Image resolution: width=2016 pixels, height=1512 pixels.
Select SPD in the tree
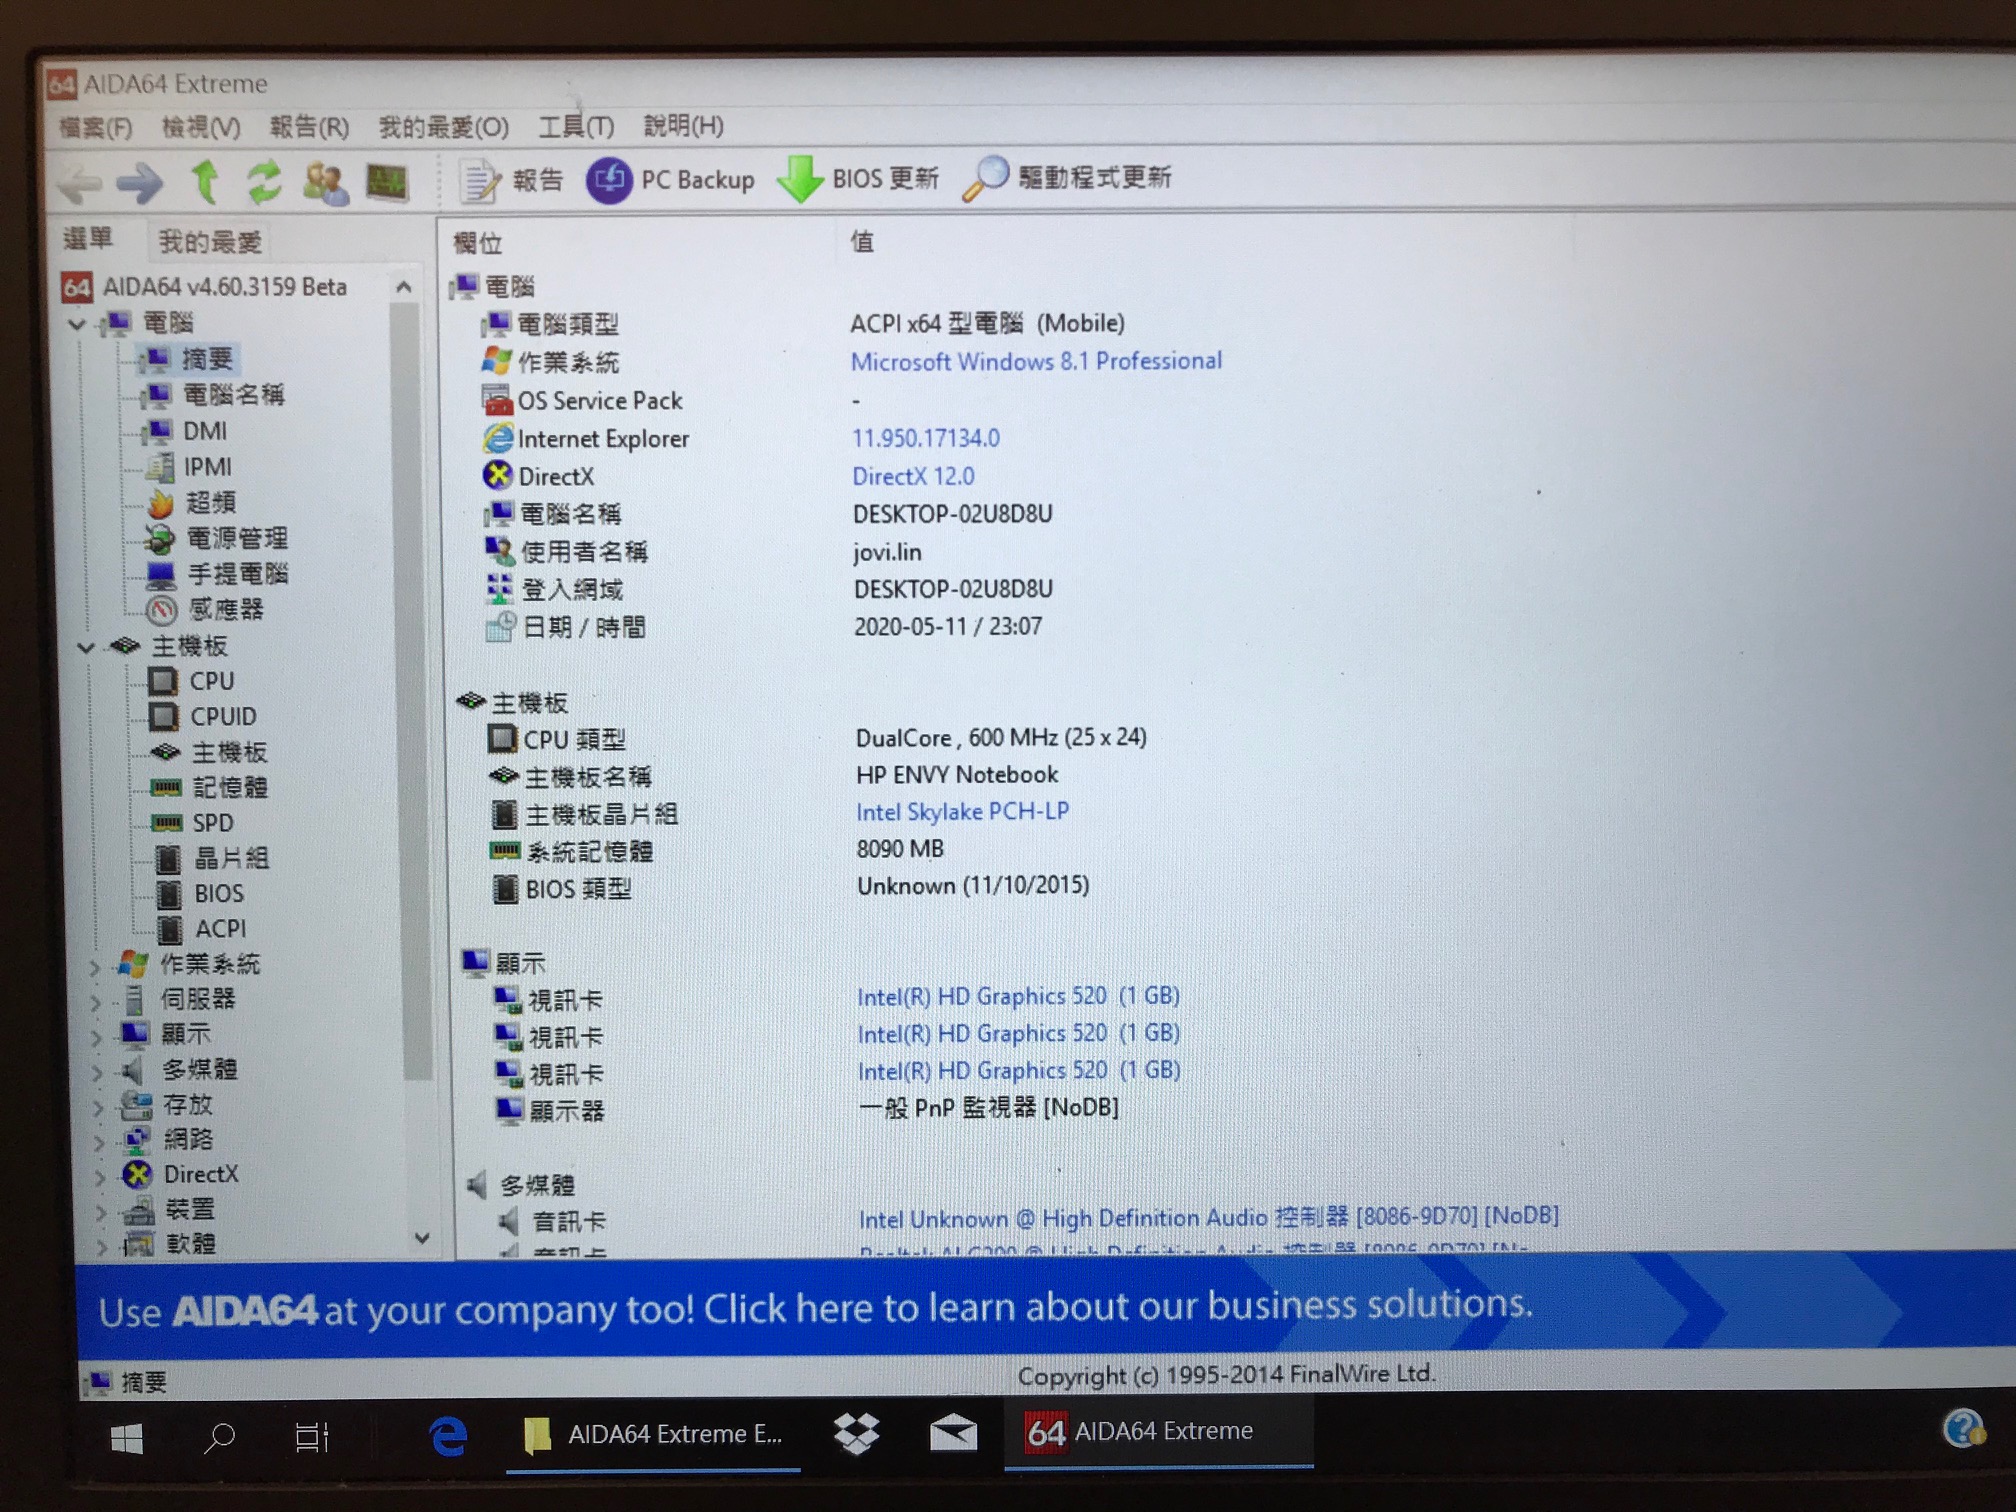(193, 823)
